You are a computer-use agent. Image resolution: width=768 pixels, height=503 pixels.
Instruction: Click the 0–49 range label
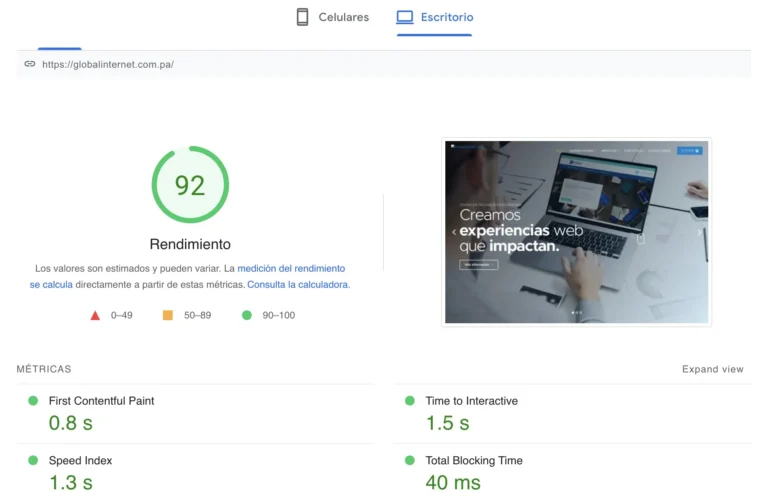(x=121, y=315)
